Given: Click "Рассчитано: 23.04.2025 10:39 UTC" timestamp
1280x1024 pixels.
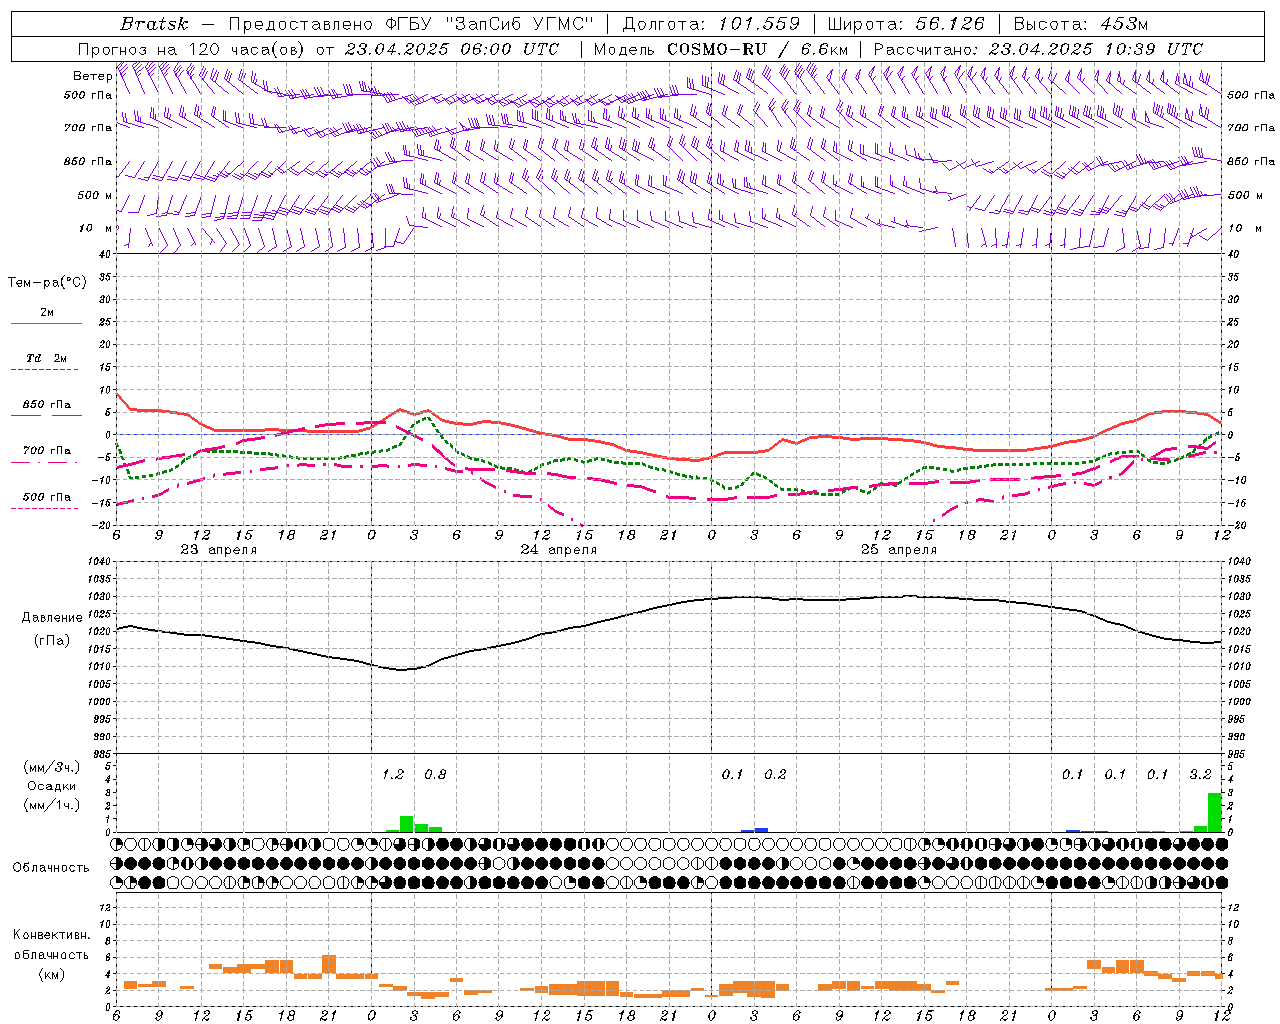Looking at the screenshot, I should coord(1038,49).
